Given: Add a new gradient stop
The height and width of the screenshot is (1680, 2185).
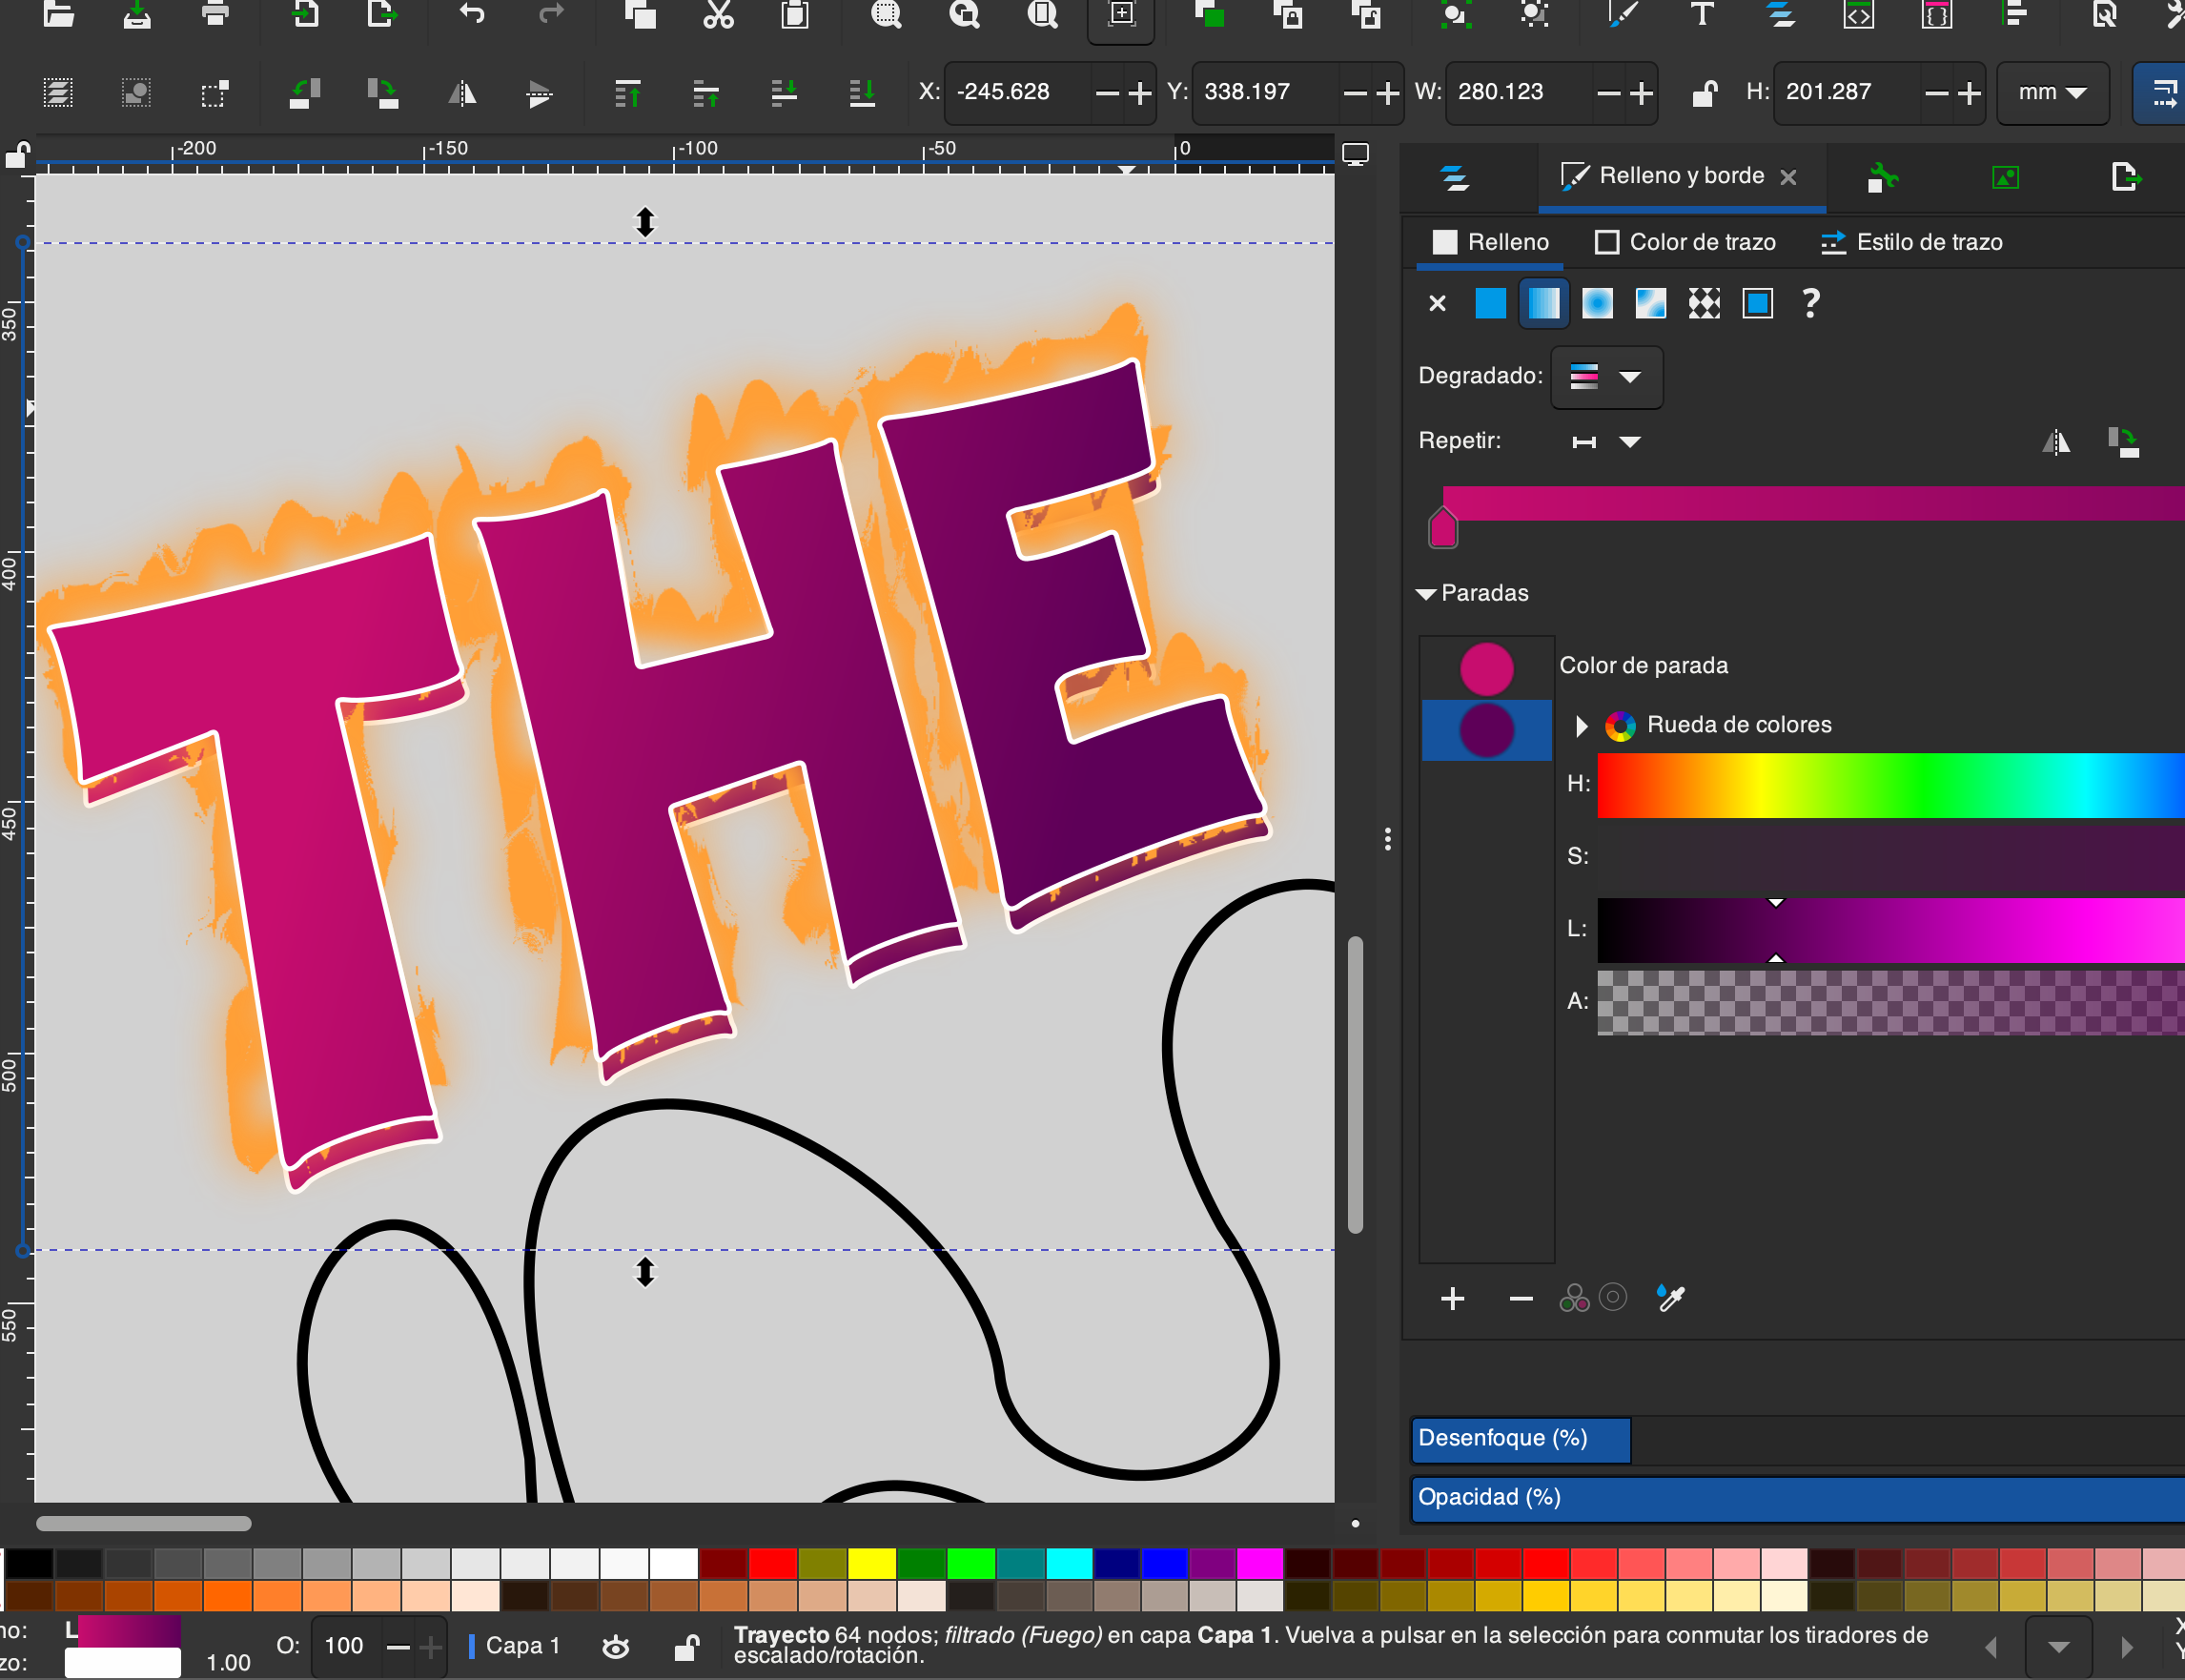Looking at the screenshot, I should (x=1453, y=1298).
